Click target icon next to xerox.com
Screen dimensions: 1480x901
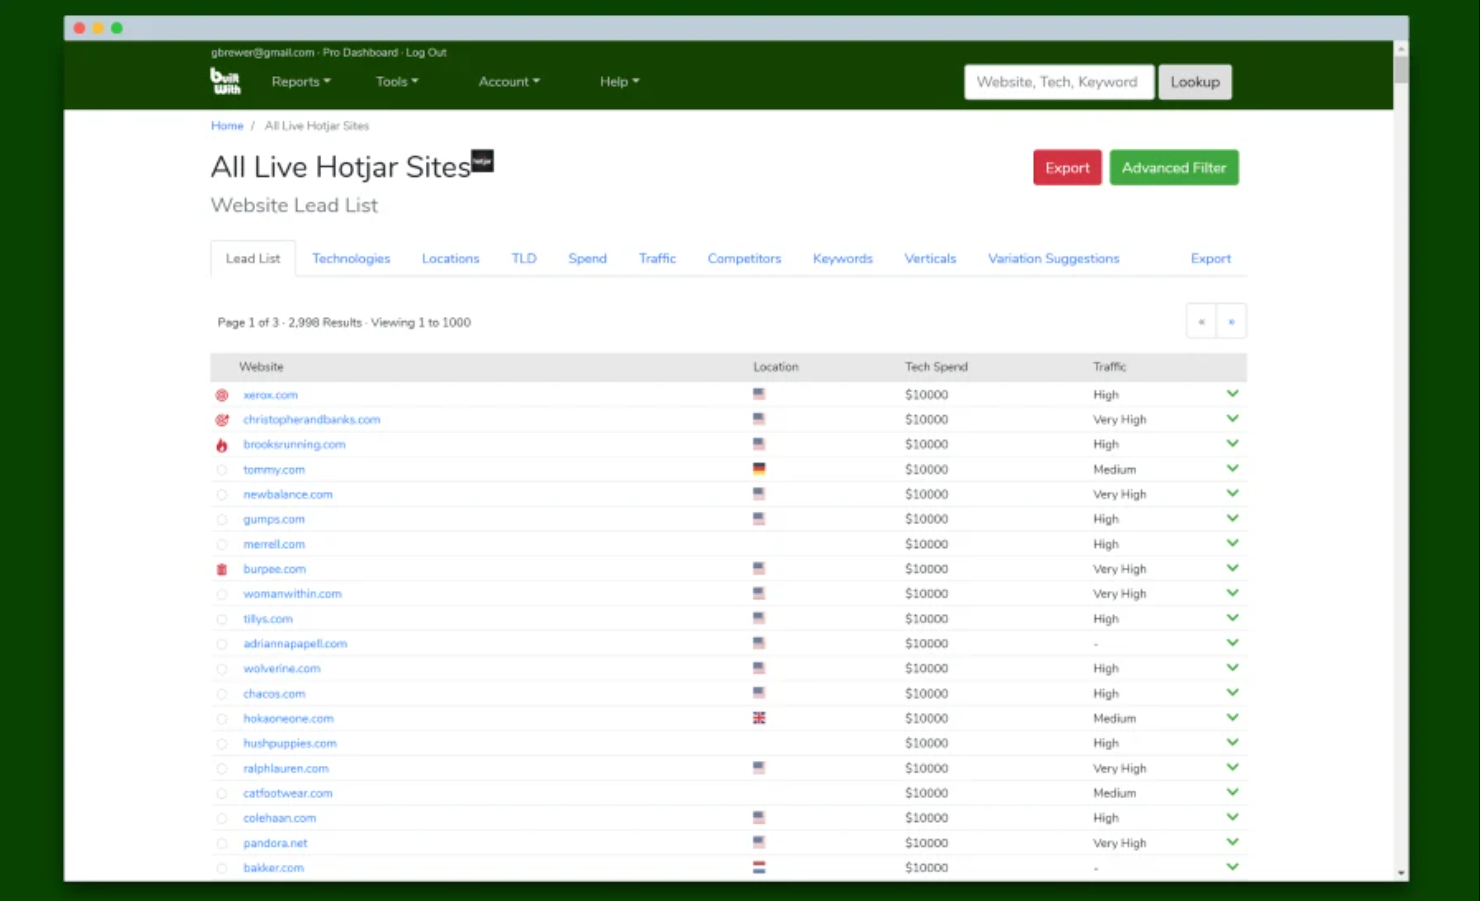(222, 395)
